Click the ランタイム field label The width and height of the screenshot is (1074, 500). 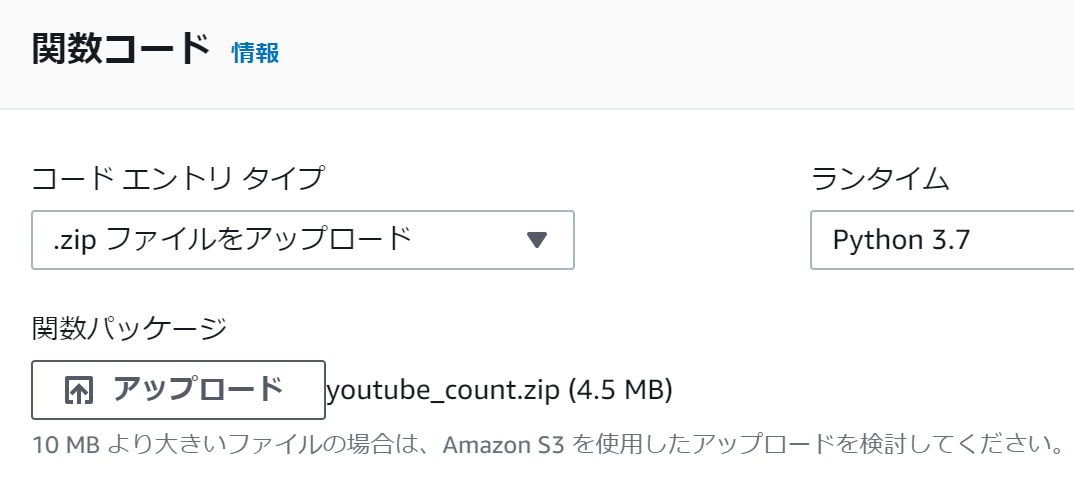point(880,179)
